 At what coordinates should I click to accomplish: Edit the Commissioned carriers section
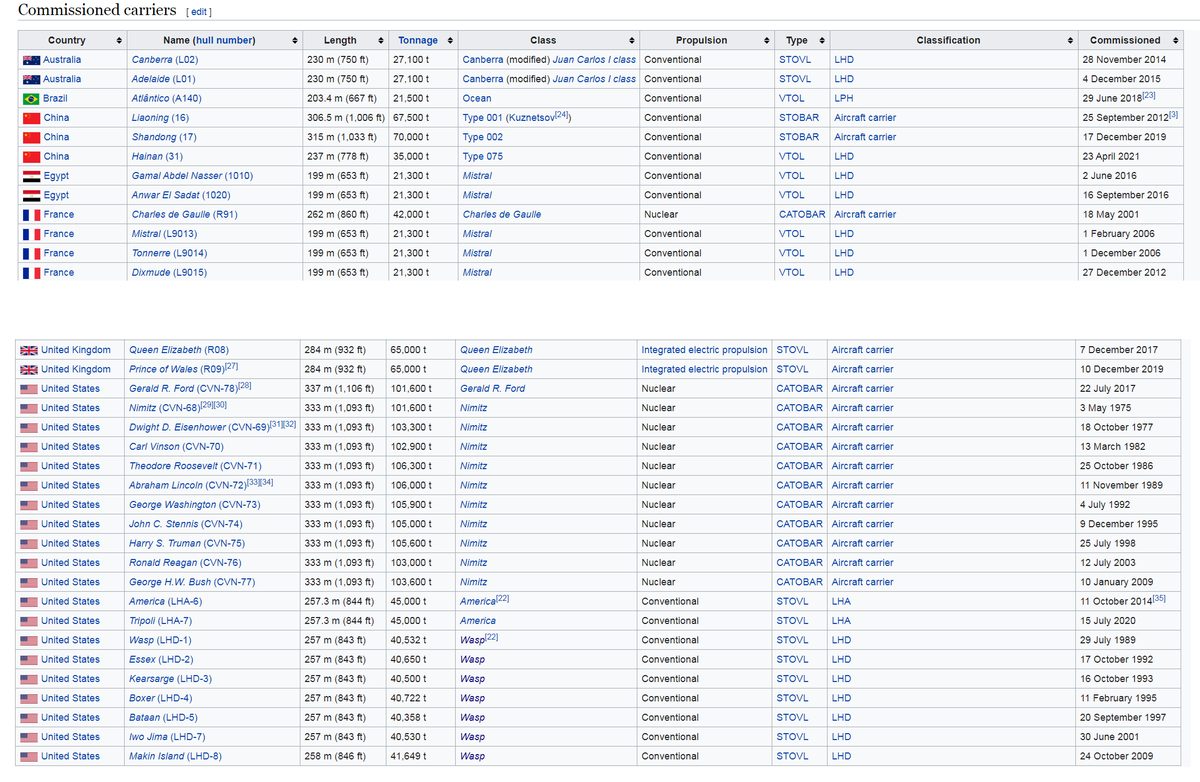click(199, 13)
